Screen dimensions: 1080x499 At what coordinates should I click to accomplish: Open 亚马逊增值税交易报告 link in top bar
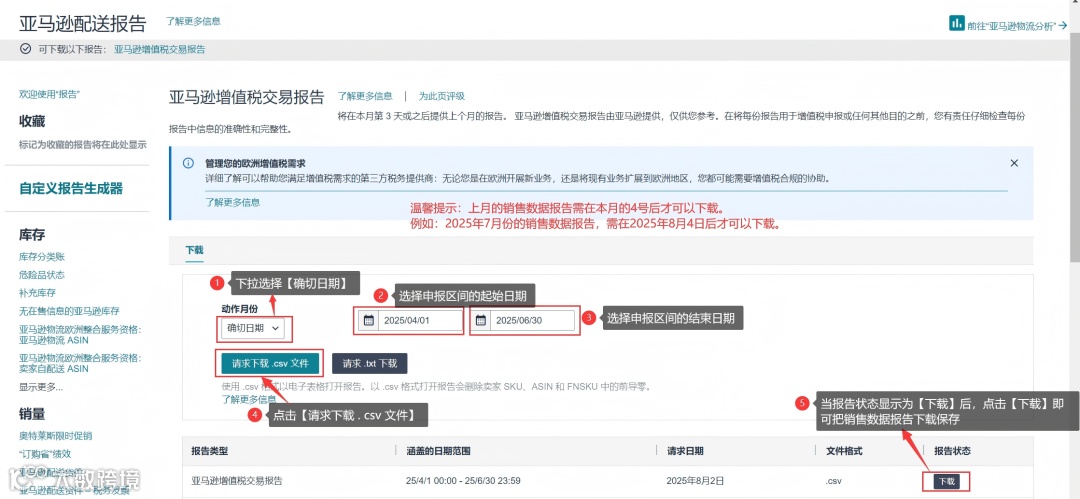[160, 50]
